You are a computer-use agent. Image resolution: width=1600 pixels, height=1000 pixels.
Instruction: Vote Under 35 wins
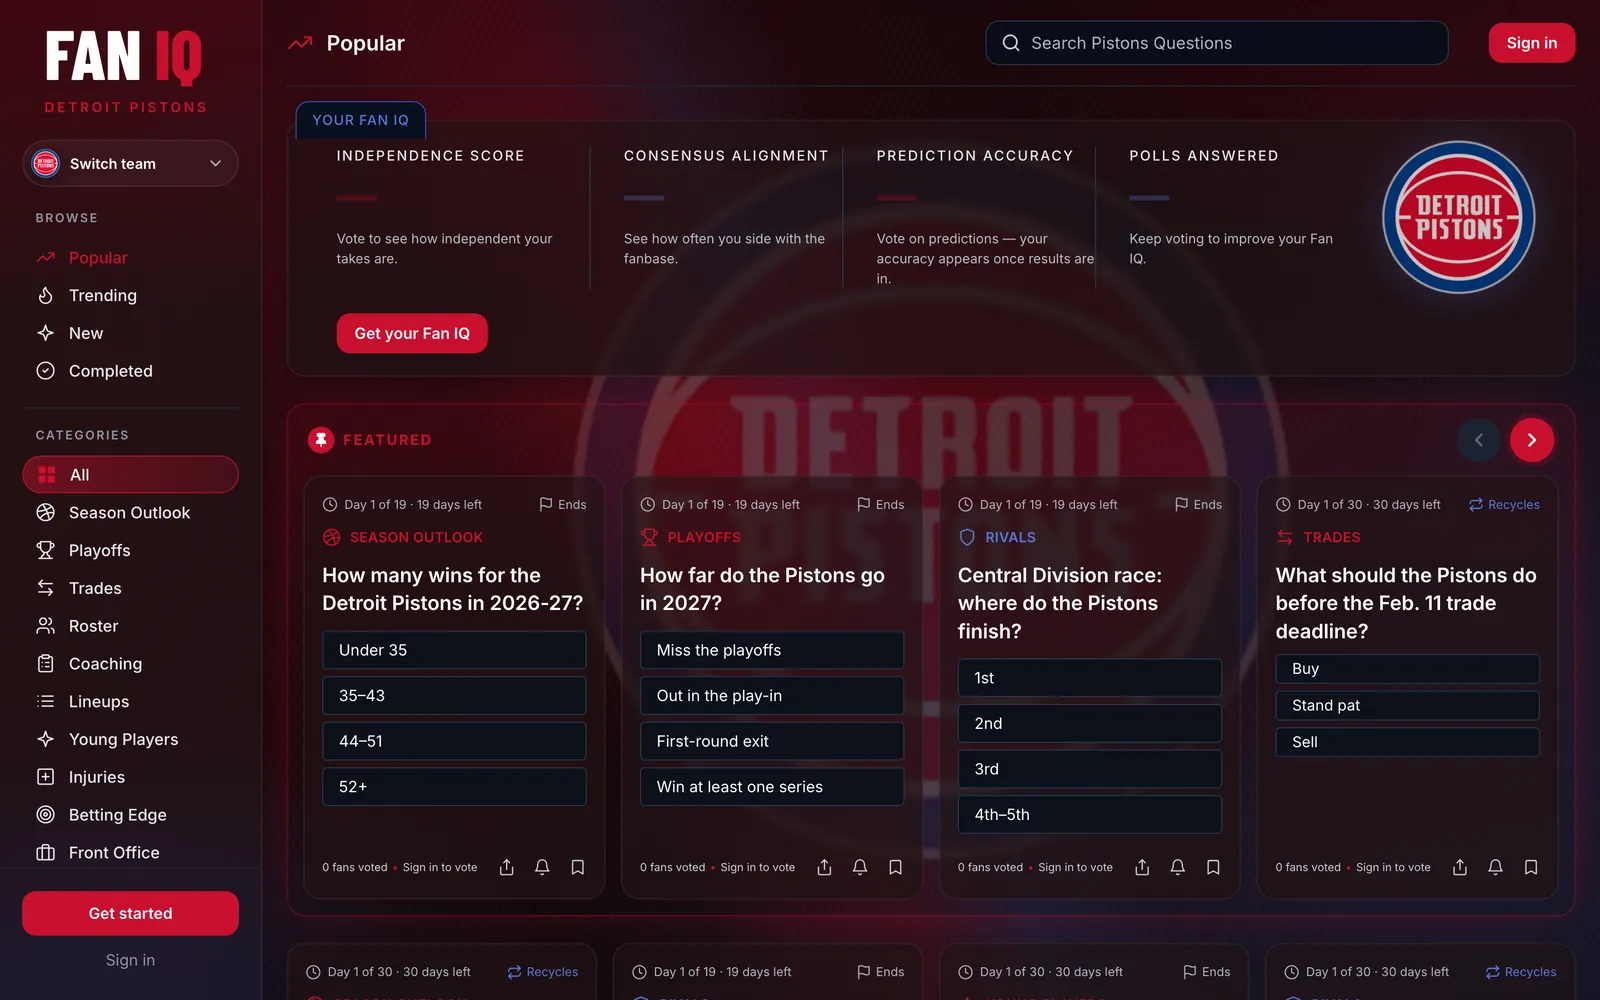[454, 650]
